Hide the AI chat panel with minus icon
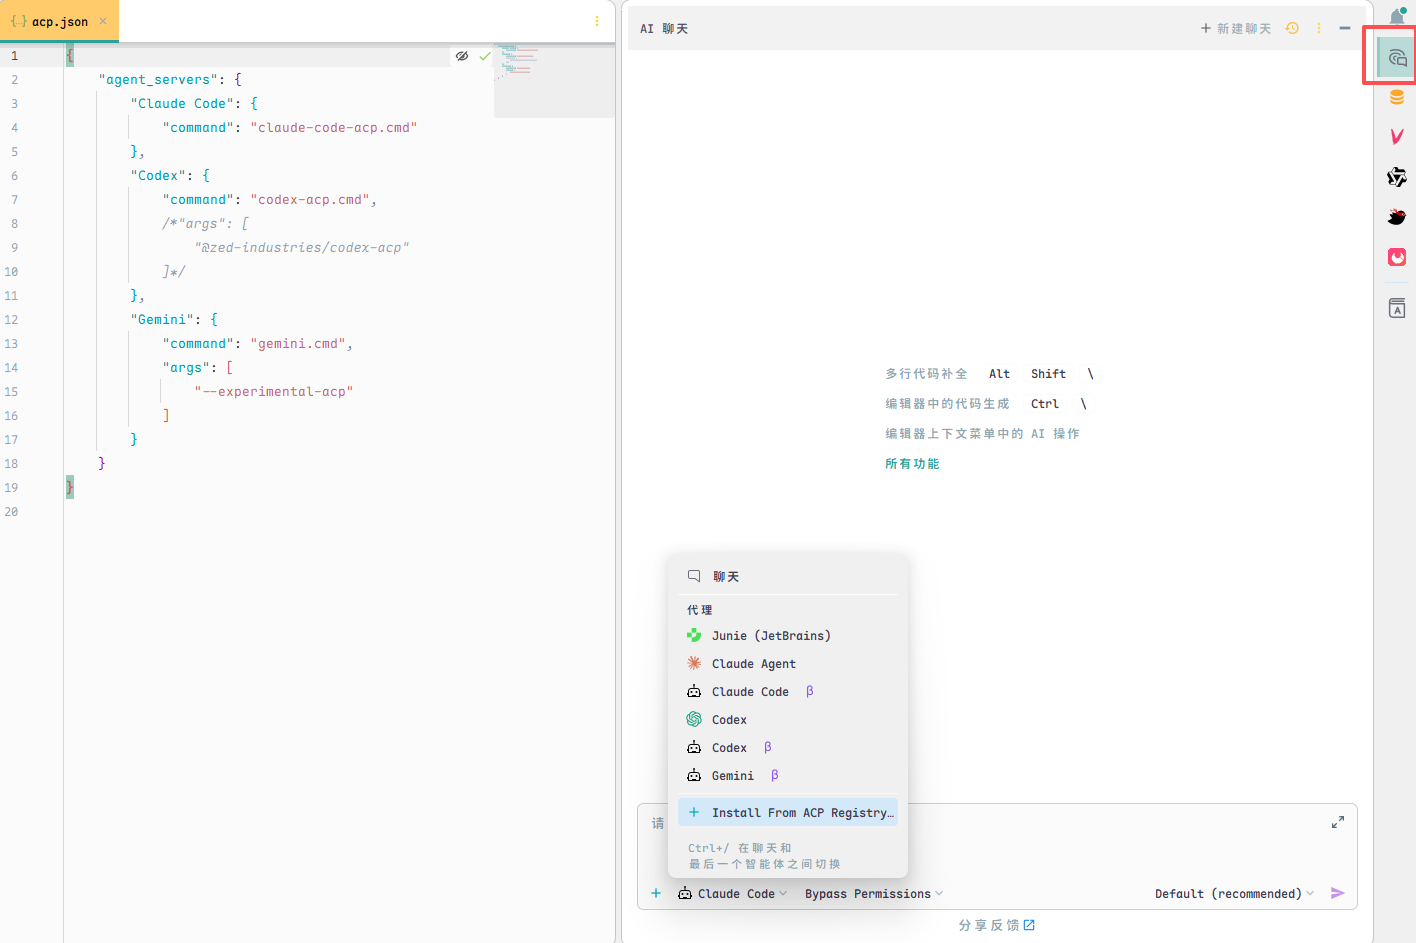The width and height of the screenshot is (1416, 943). click(1345, 28)
